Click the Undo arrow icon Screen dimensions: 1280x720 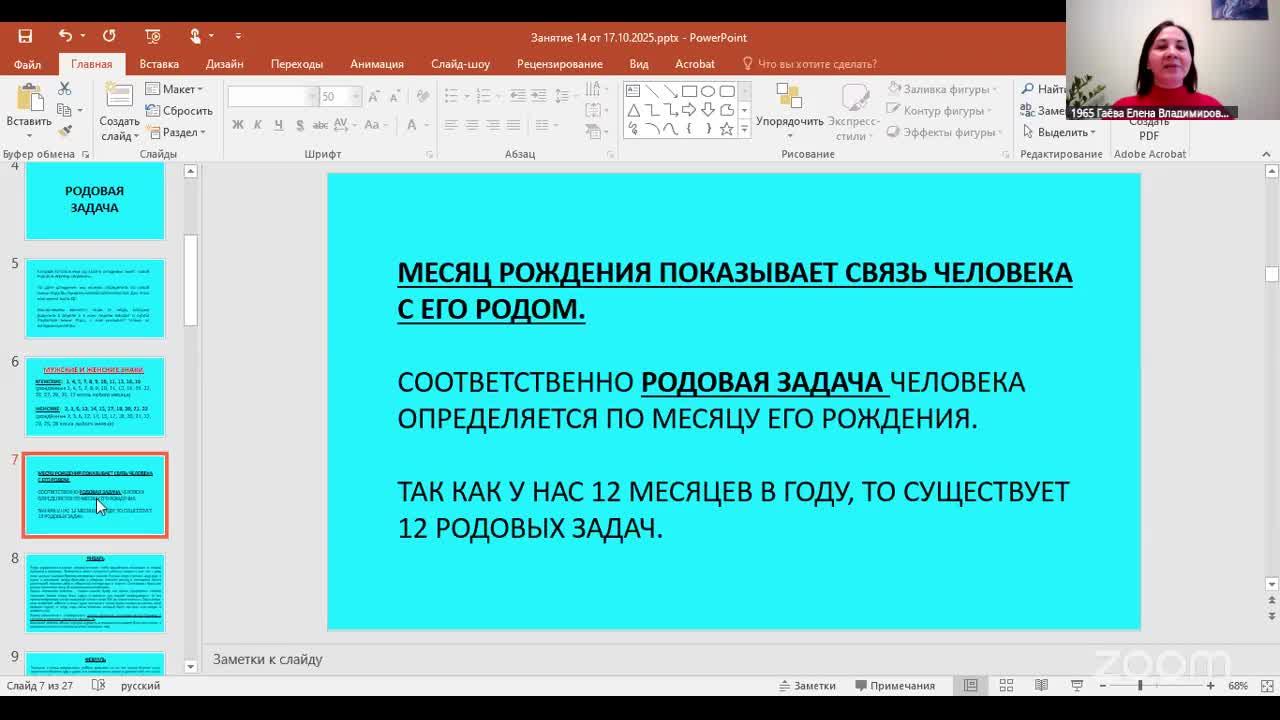coord(65,36)
